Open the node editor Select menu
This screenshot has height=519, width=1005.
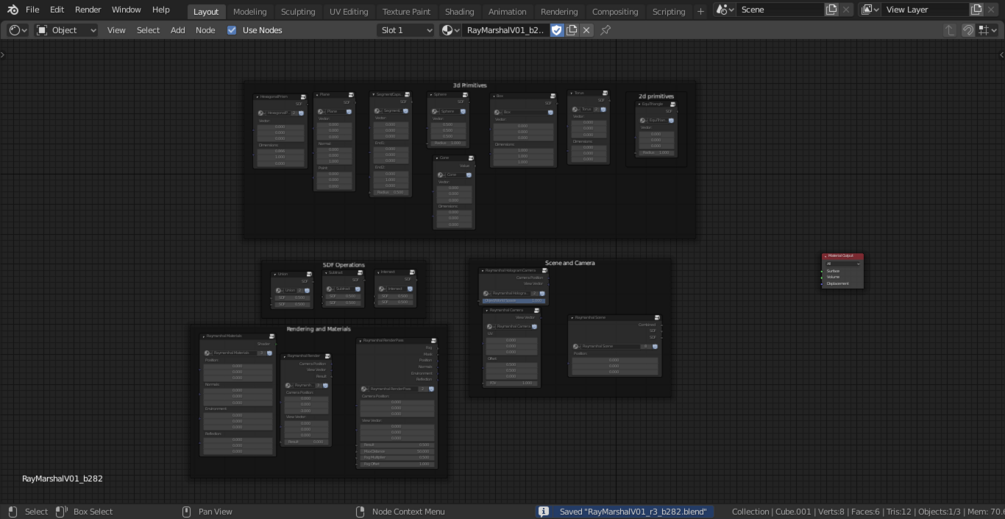tap(148, 30)
